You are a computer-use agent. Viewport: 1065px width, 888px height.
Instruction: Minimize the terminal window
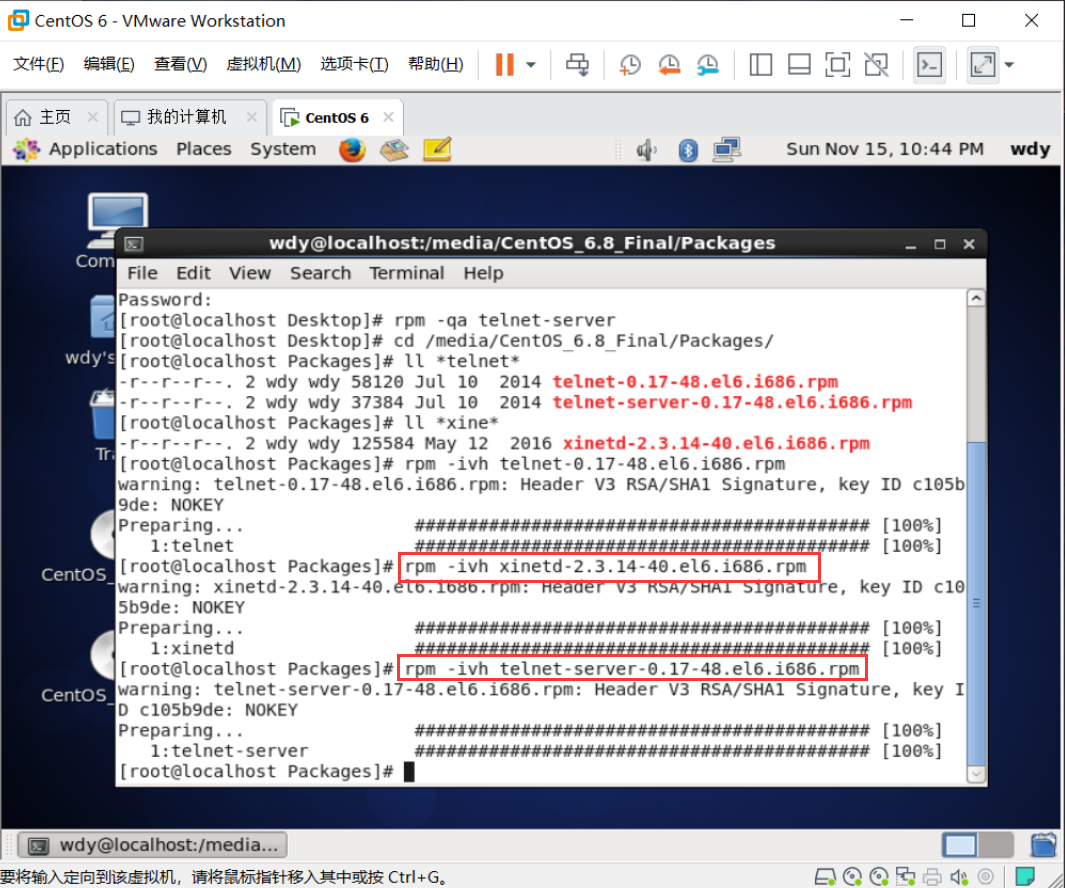[911, 245]
